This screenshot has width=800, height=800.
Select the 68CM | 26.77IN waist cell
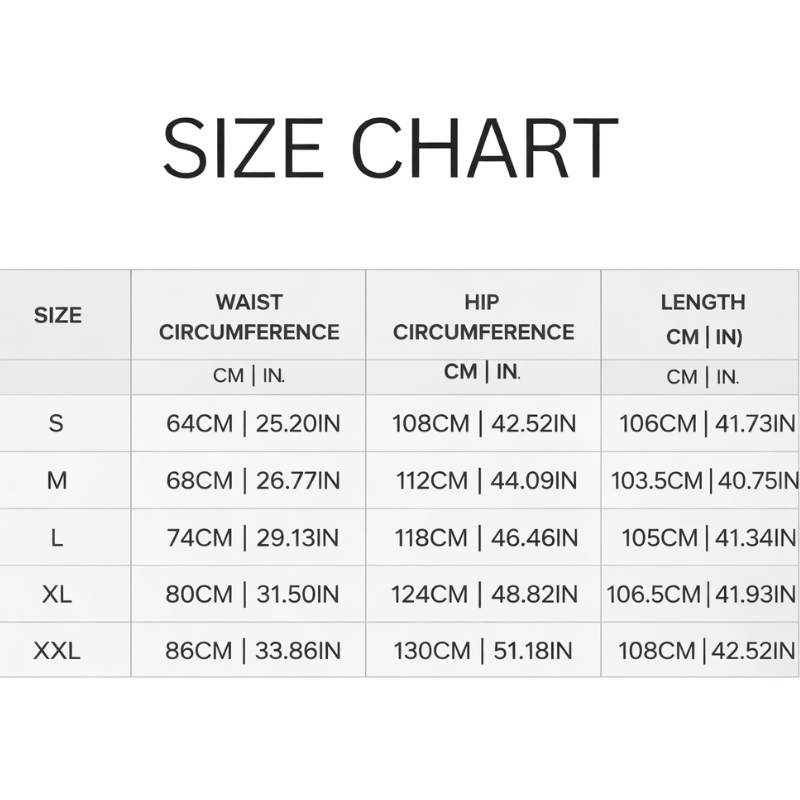coord(253,481)
